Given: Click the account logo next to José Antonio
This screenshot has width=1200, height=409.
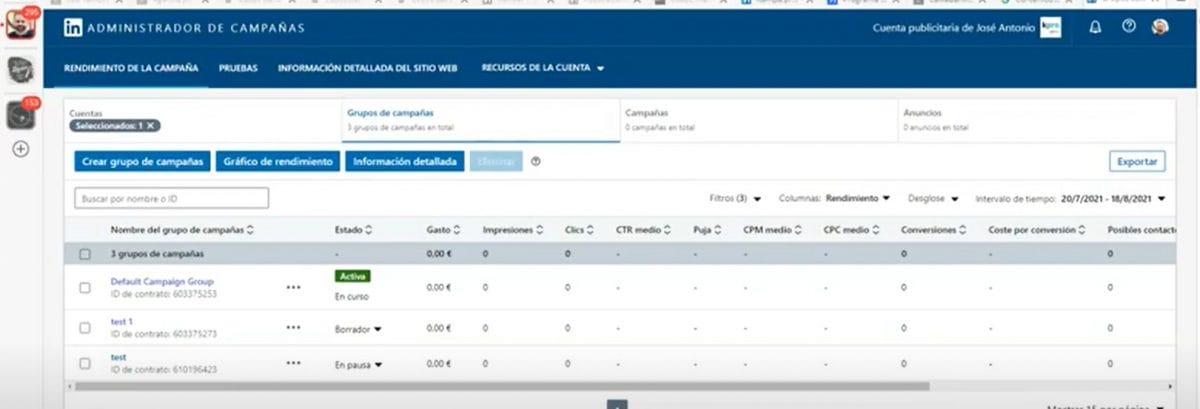Looking at the screenshot, I should pyautogui.click(x=1050, y=28).
